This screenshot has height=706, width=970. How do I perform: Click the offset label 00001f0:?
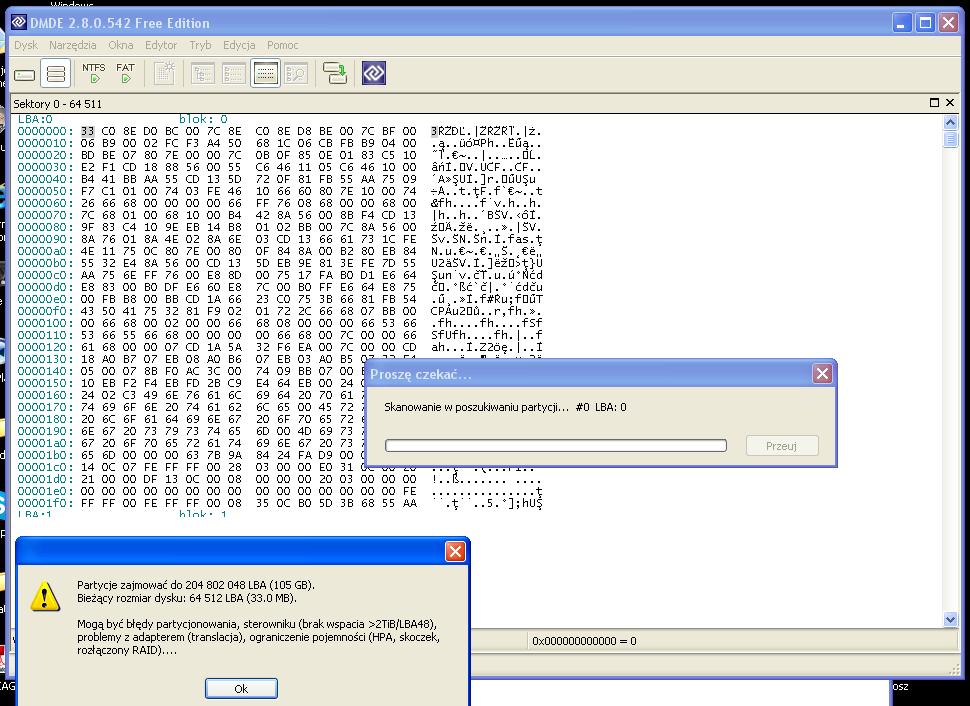point(45,503)
